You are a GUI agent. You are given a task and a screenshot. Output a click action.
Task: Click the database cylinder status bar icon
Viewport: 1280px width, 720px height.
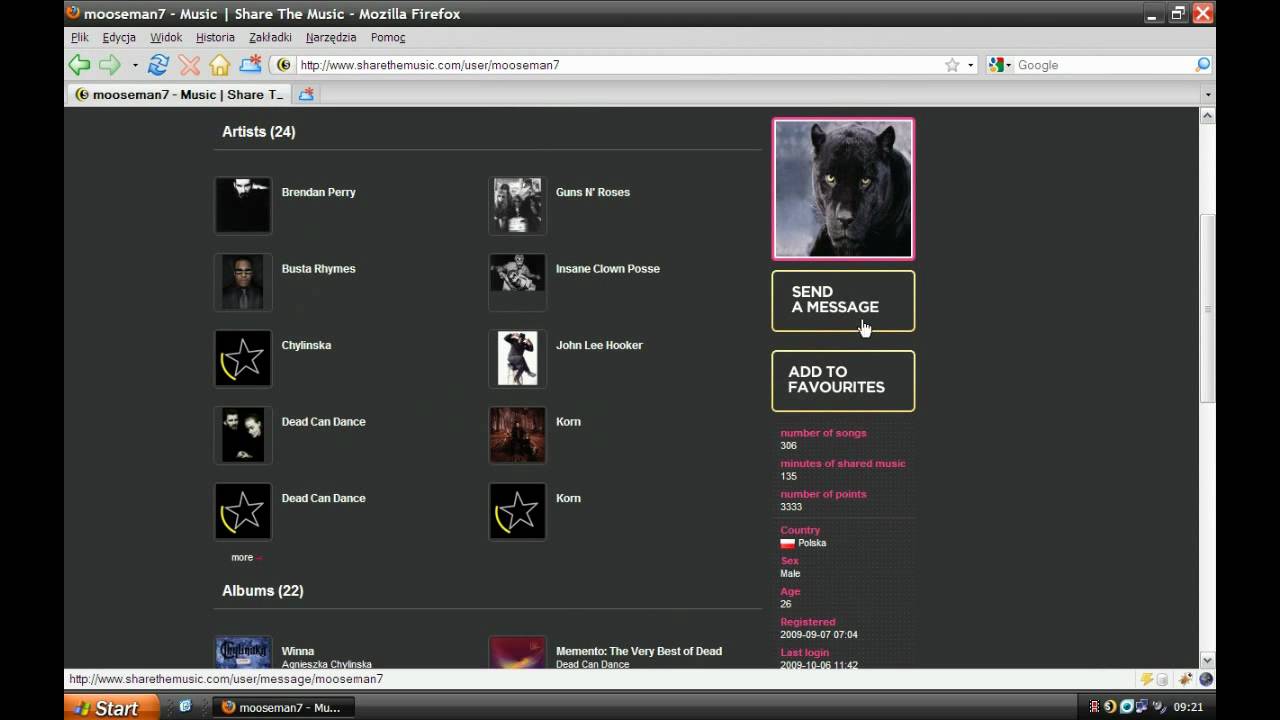(x=1162, y=679)
